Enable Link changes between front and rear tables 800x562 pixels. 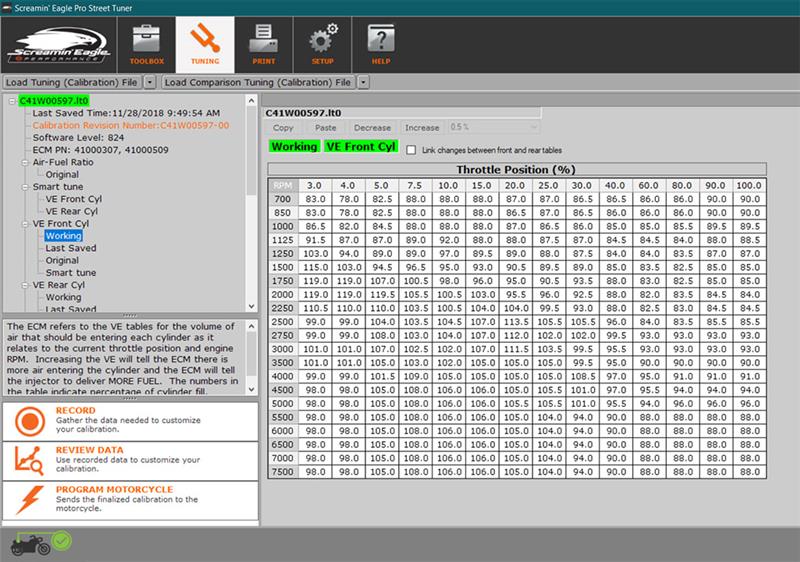[412, 149]
